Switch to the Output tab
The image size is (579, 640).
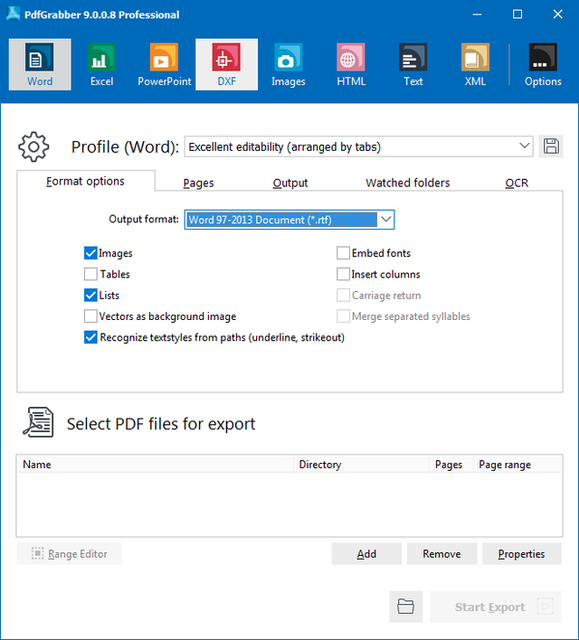pyautogui.click(x=290, y=183)
